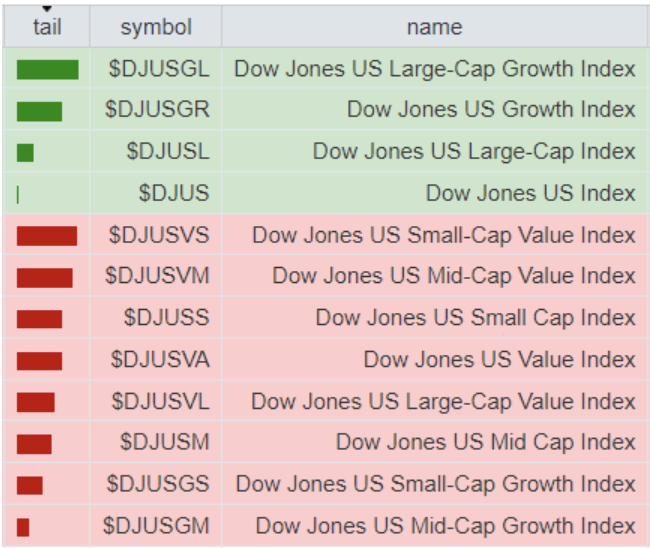Open Dow Jones US Large-Cap Index row
Image resolution: width=650 pixels, height=548 pixels.
[474, 152]
